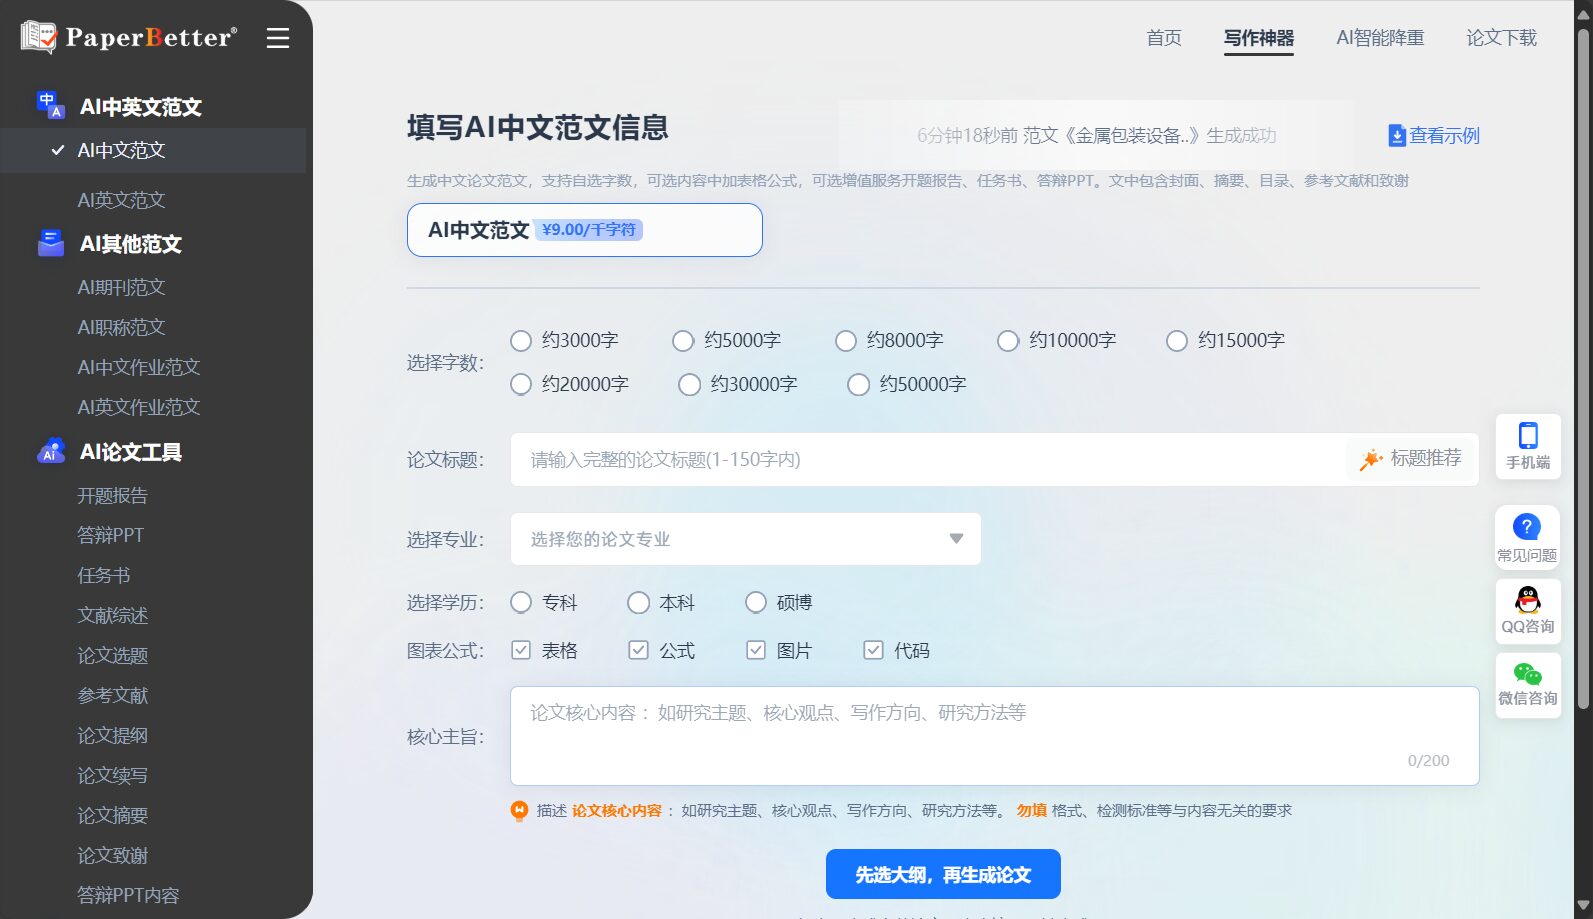Viewport: 1593px width, 919px height.
Task: Click the 核心主旨 text area
Action: [995, 736]
